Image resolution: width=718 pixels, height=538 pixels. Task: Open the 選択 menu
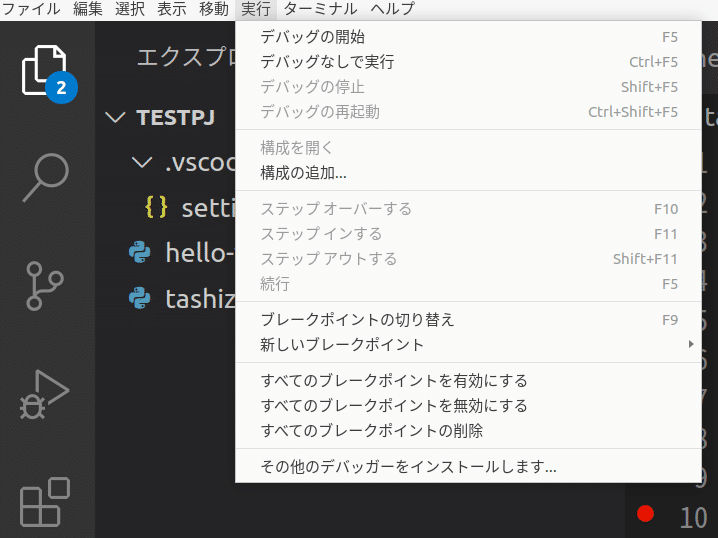coord(130,9)
